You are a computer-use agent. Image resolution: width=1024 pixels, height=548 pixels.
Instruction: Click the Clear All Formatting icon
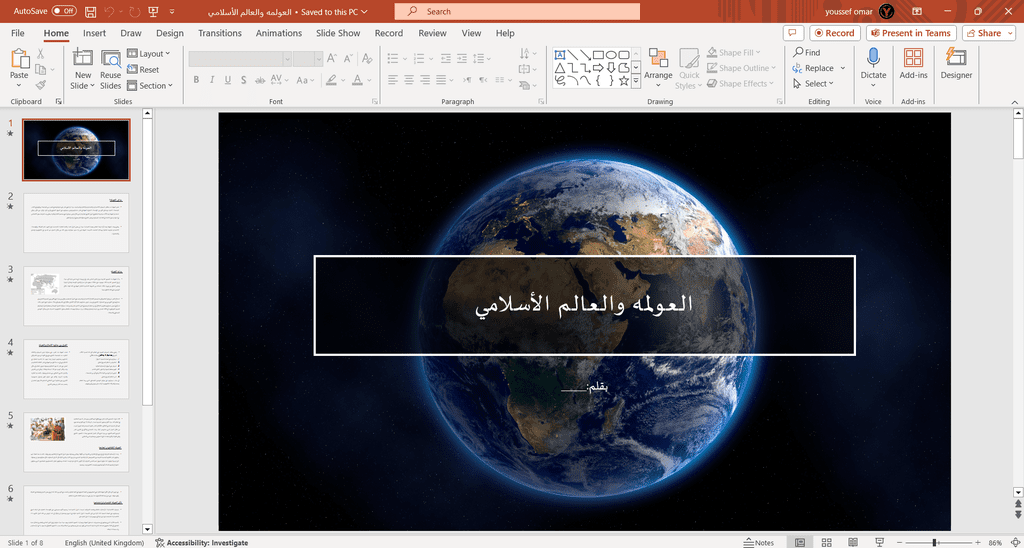[367, 58]
